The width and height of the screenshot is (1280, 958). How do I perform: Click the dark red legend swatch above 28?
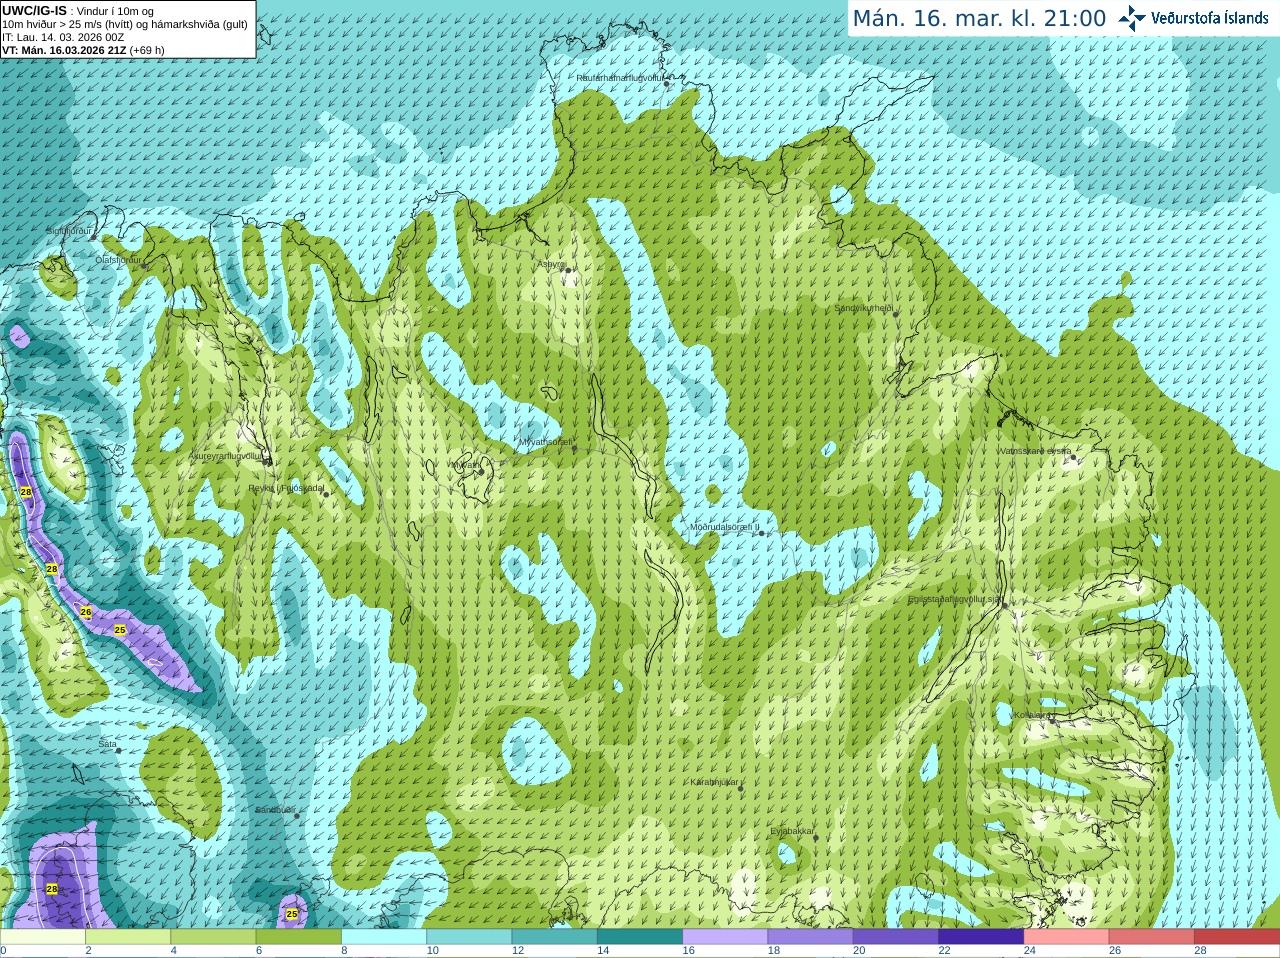pyautogui.click(x=1237, y=937)
